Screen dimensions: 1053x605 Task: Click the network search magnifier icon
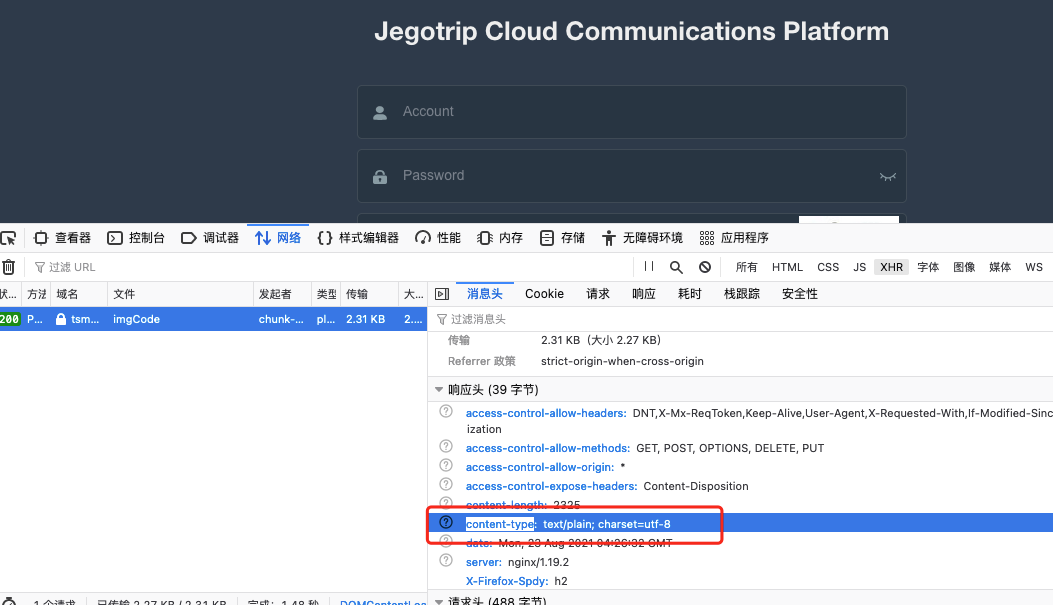[x=676, y=267]
